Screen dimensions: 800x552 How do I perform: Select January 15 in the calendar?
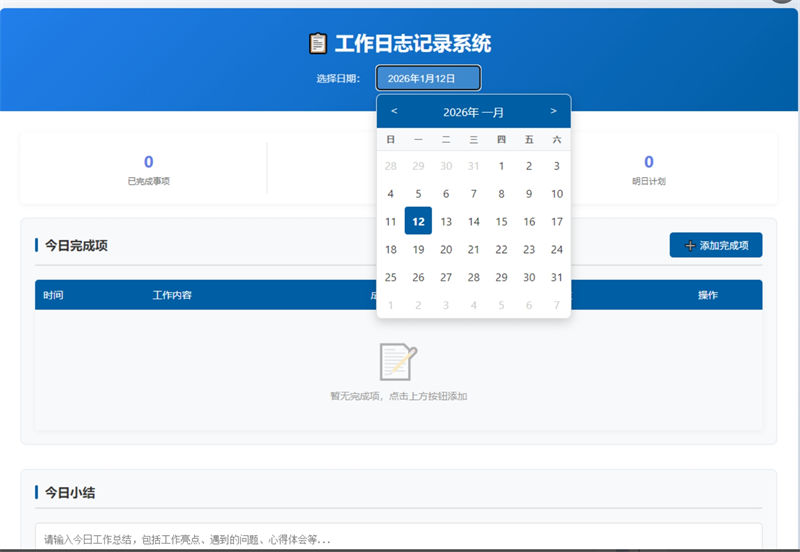501,221
